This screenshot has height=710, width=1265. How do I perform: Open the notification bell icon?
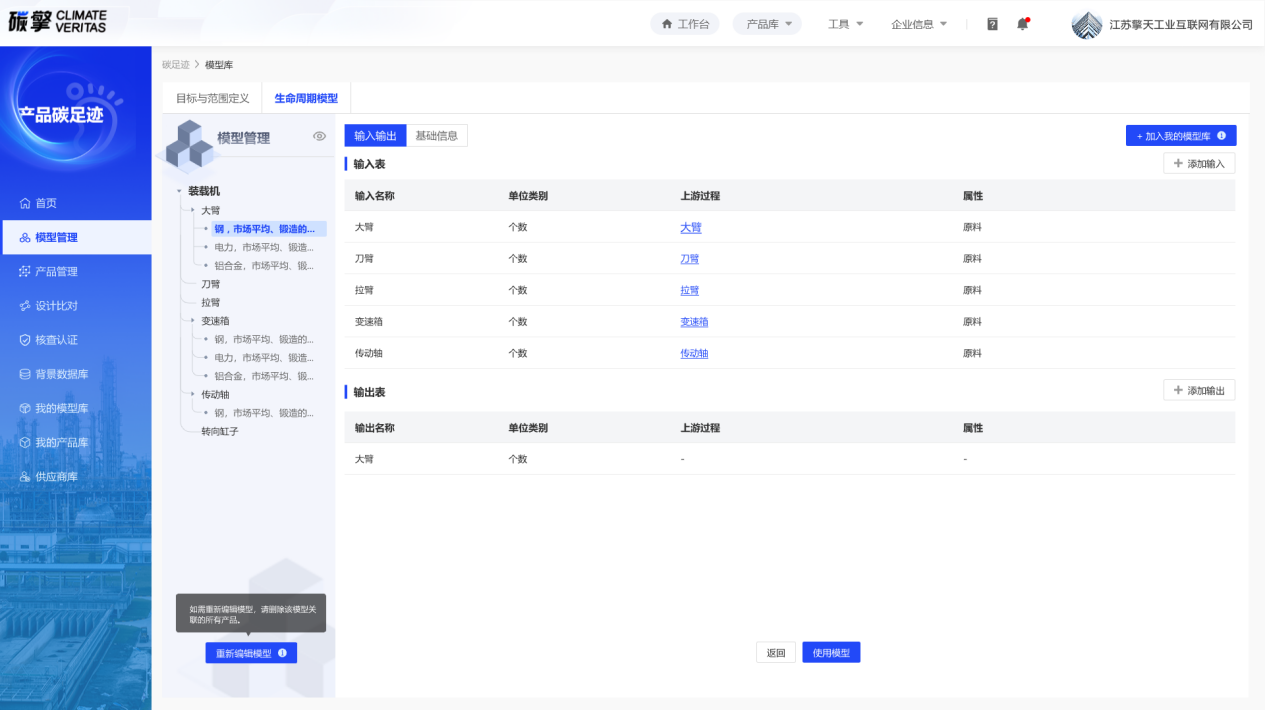click(x=1022, y=24)
